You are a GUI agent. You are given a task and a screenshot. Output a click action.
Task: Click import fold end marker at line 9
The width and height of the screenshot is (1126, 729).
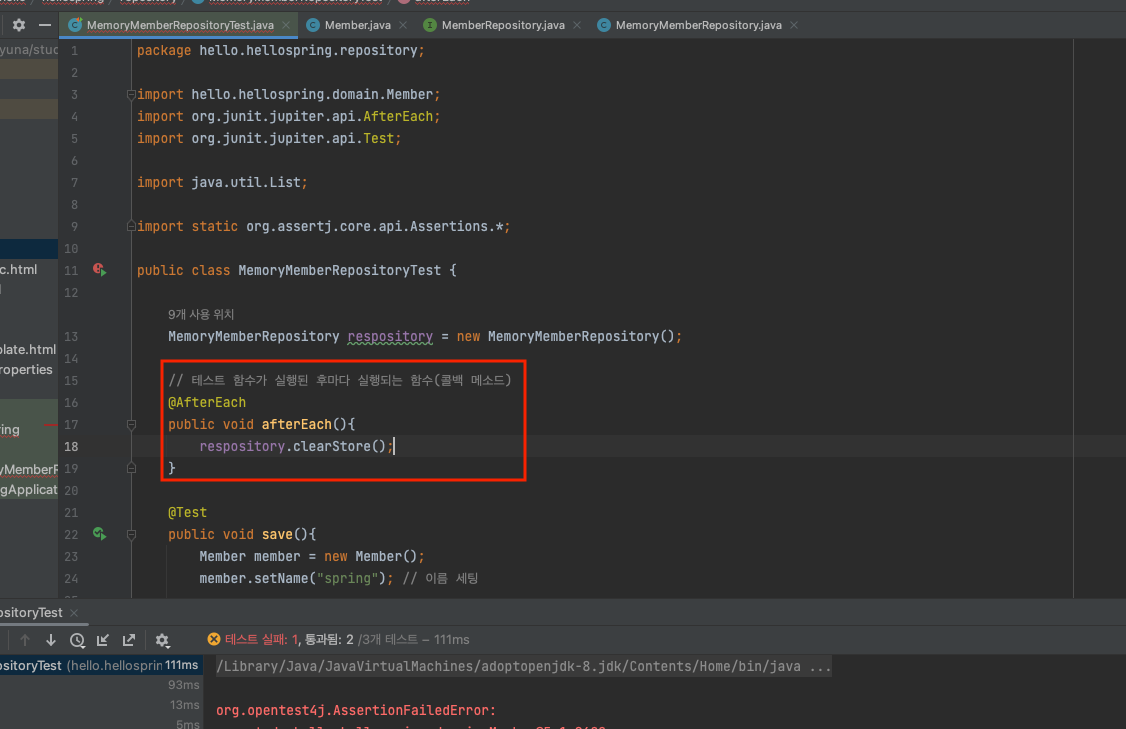tap(131, 226)
